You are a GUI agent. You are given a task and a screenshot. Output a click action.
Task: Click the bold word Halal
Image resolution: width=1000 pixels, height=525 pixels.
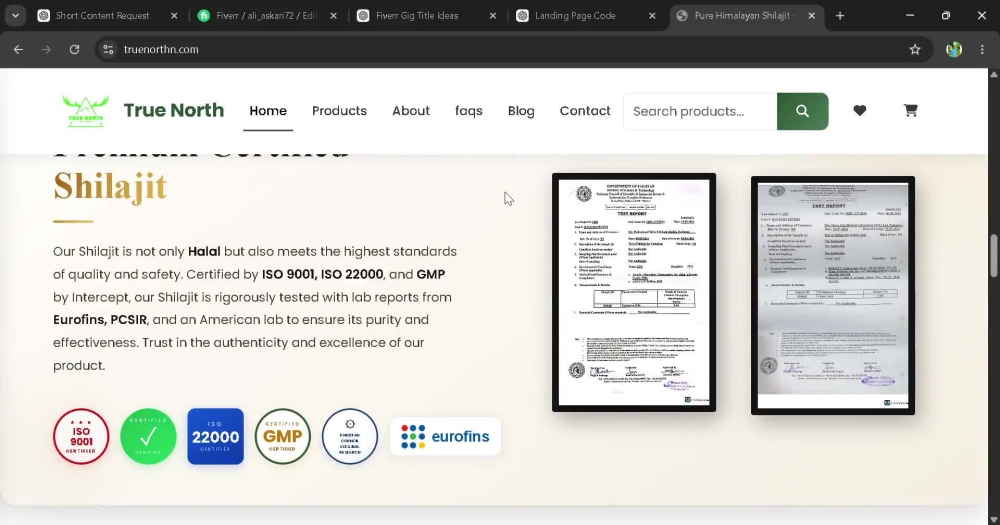204,251
